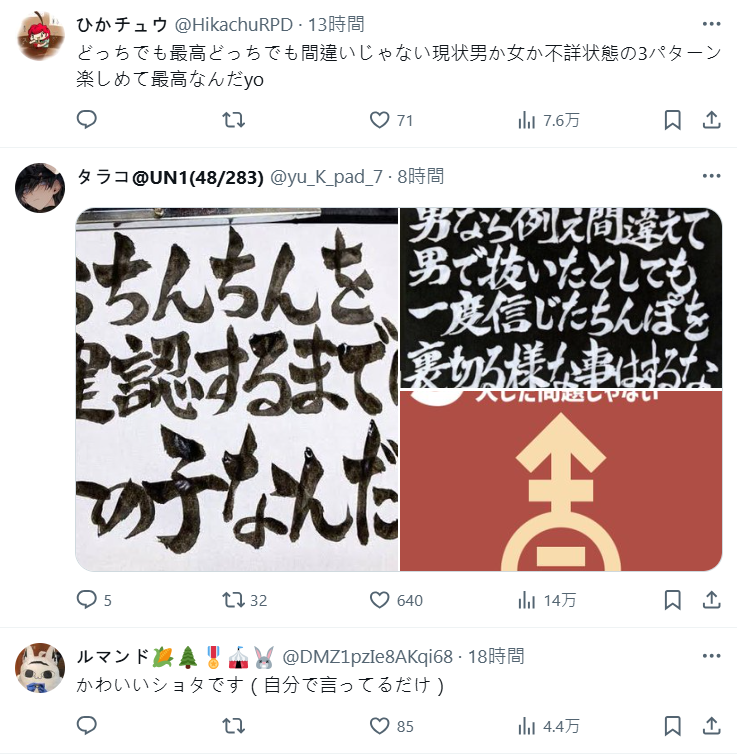This screenshot has width=737, height=756.
Task: View analytics showing 14万 views
Action: (547, 600)
